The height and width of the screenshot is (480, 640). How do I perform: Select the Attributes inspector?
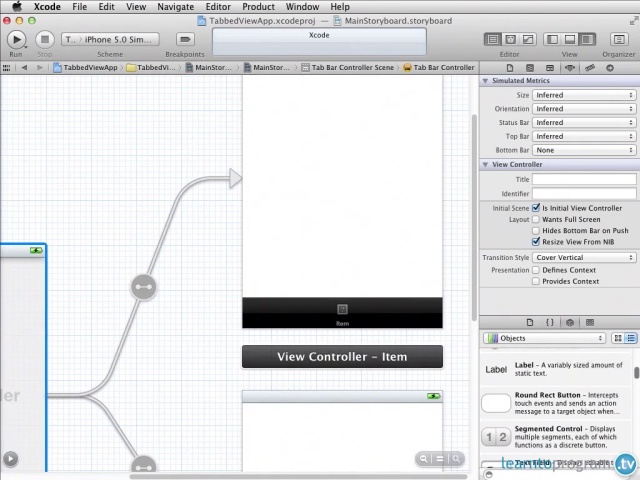pyautogui.click(x=570, y=68)
